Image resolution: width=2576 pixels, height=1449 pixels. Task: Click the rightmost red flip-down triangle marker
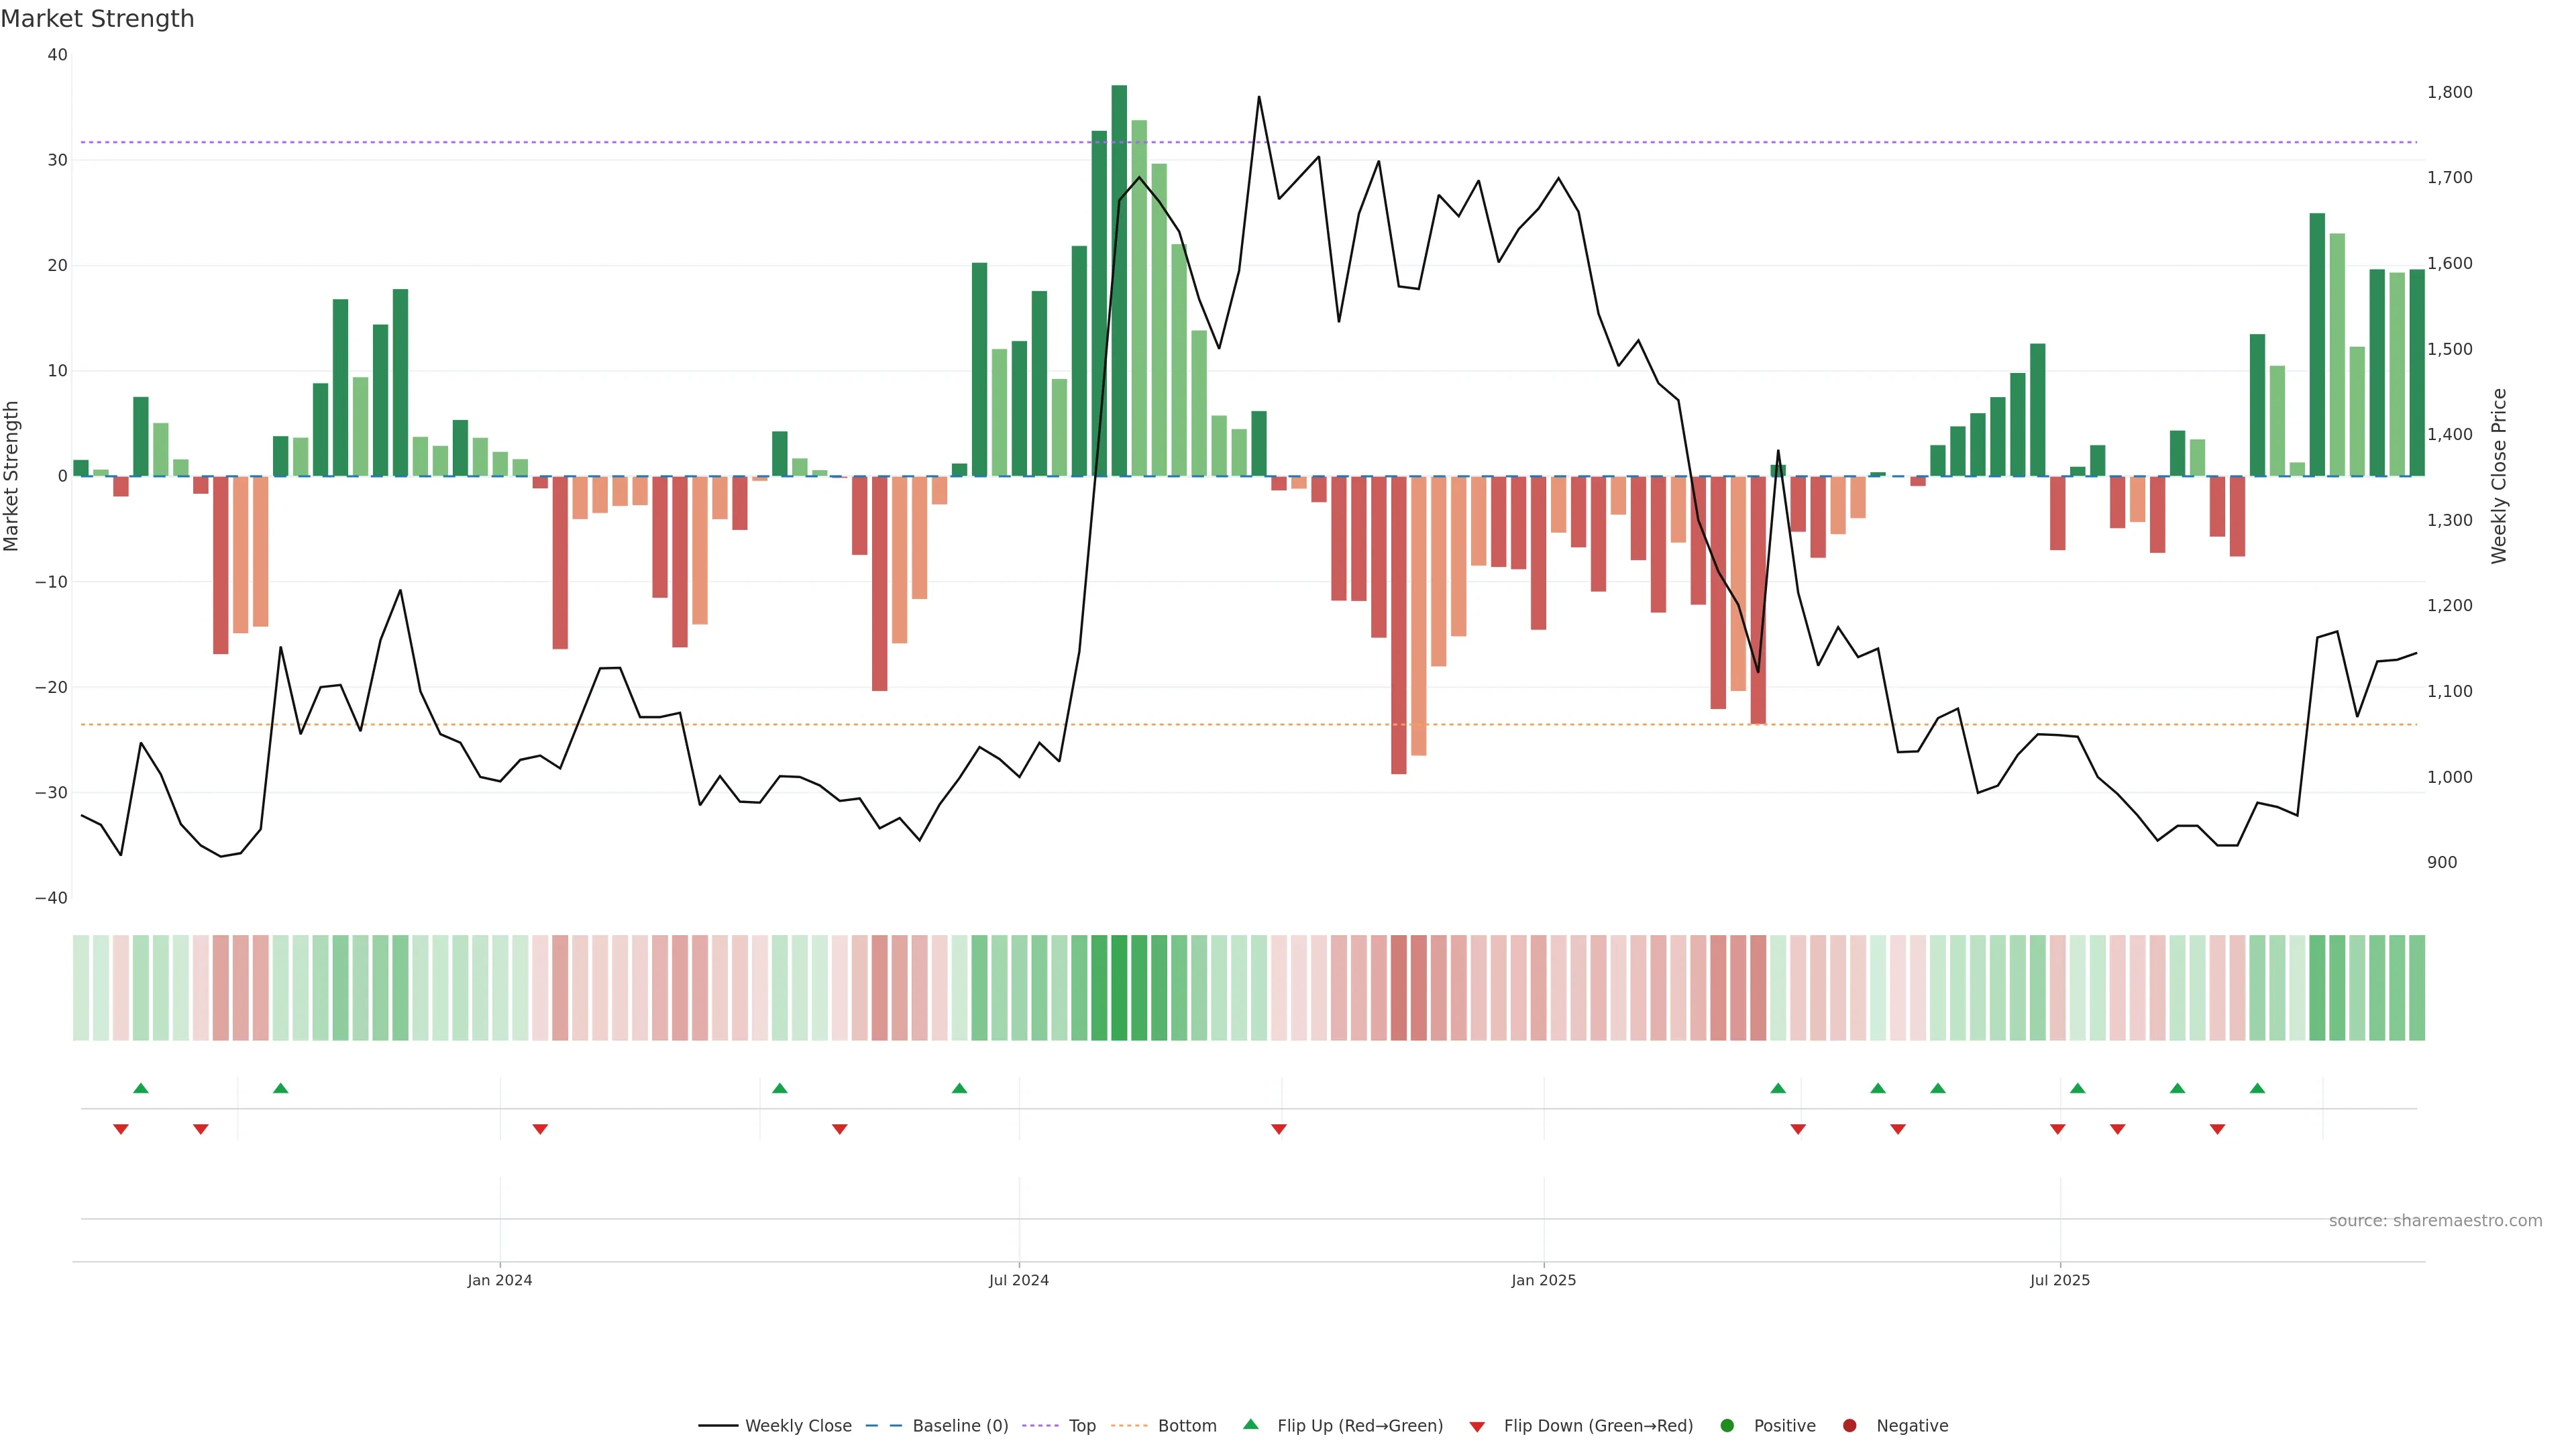[2217, 1129]
